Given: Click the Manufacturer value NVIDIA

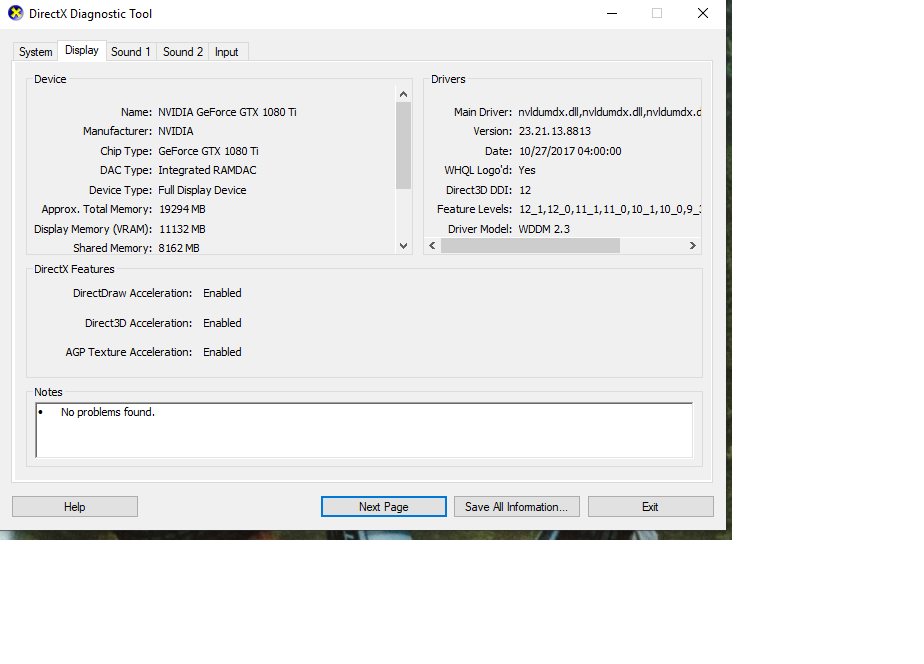Looking at the screenshot, I should (x=176, y=131).
